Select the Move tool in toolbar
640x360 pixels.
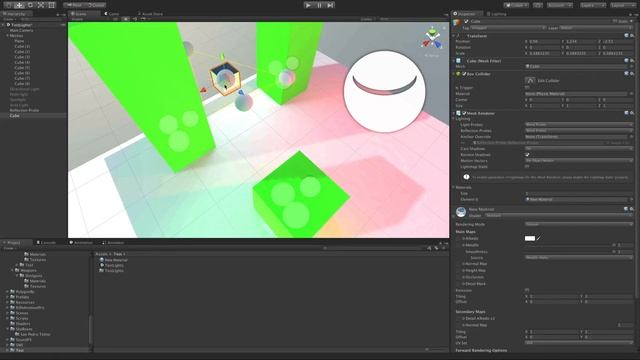[19, 5]
